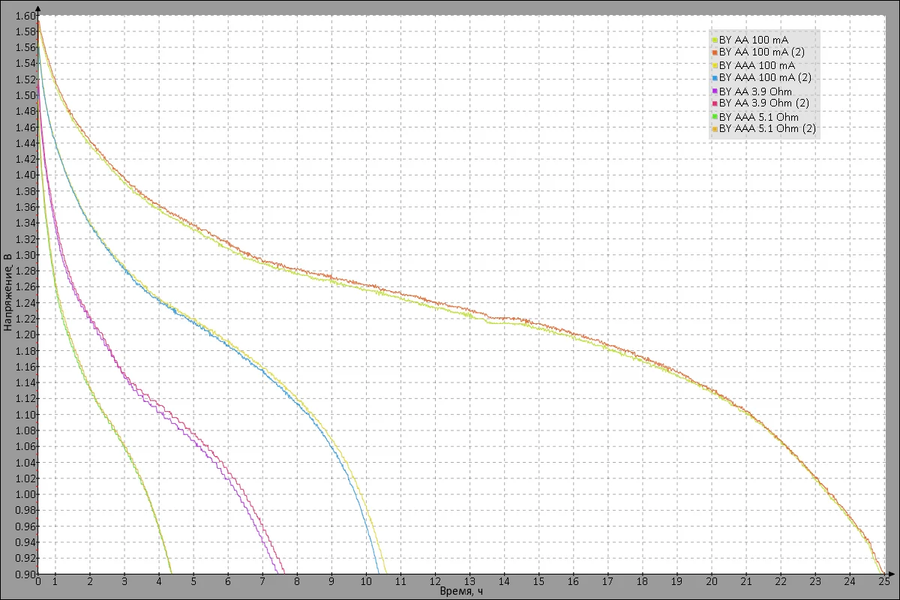Click the 1.40 label on voltage axis
The width and height of the screenshot is (900, 600).
(x=25, y=176)
